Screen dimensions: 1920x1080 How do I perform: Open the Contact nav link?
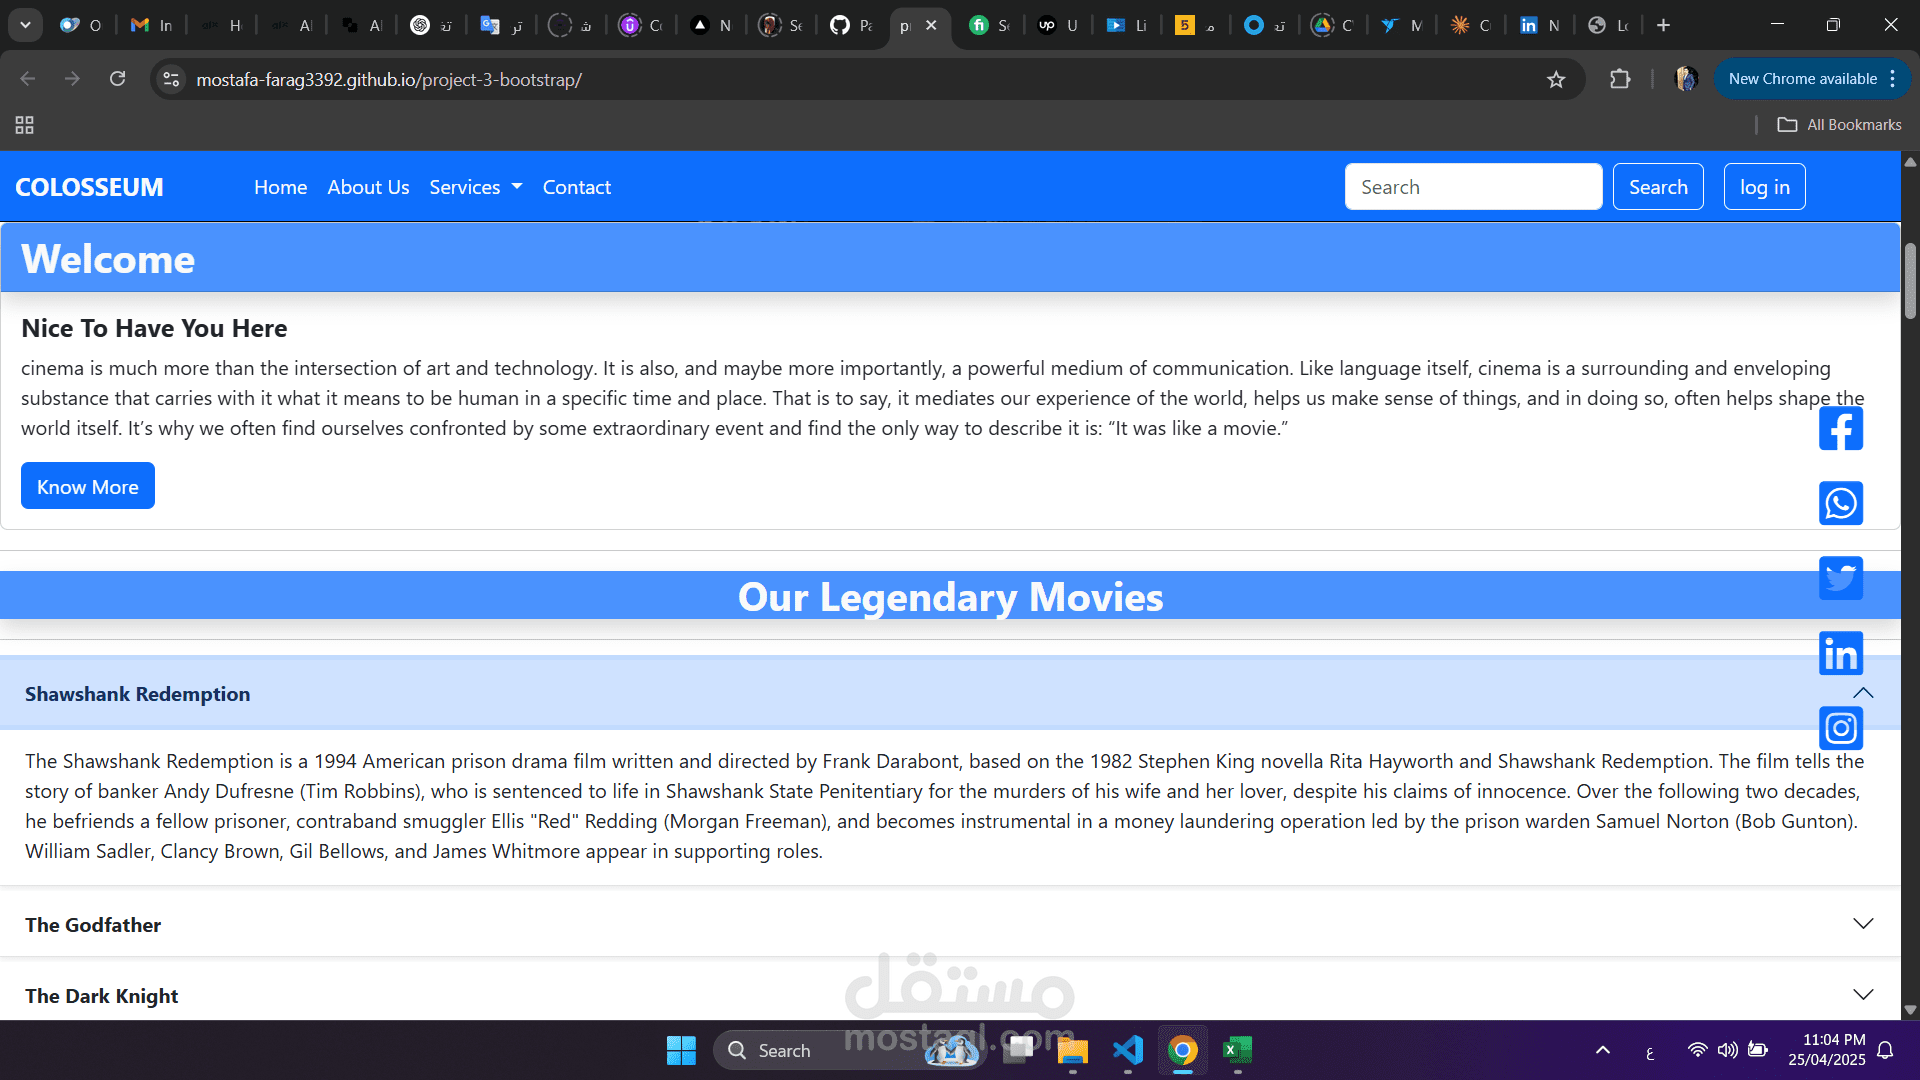tap(576, 187)
